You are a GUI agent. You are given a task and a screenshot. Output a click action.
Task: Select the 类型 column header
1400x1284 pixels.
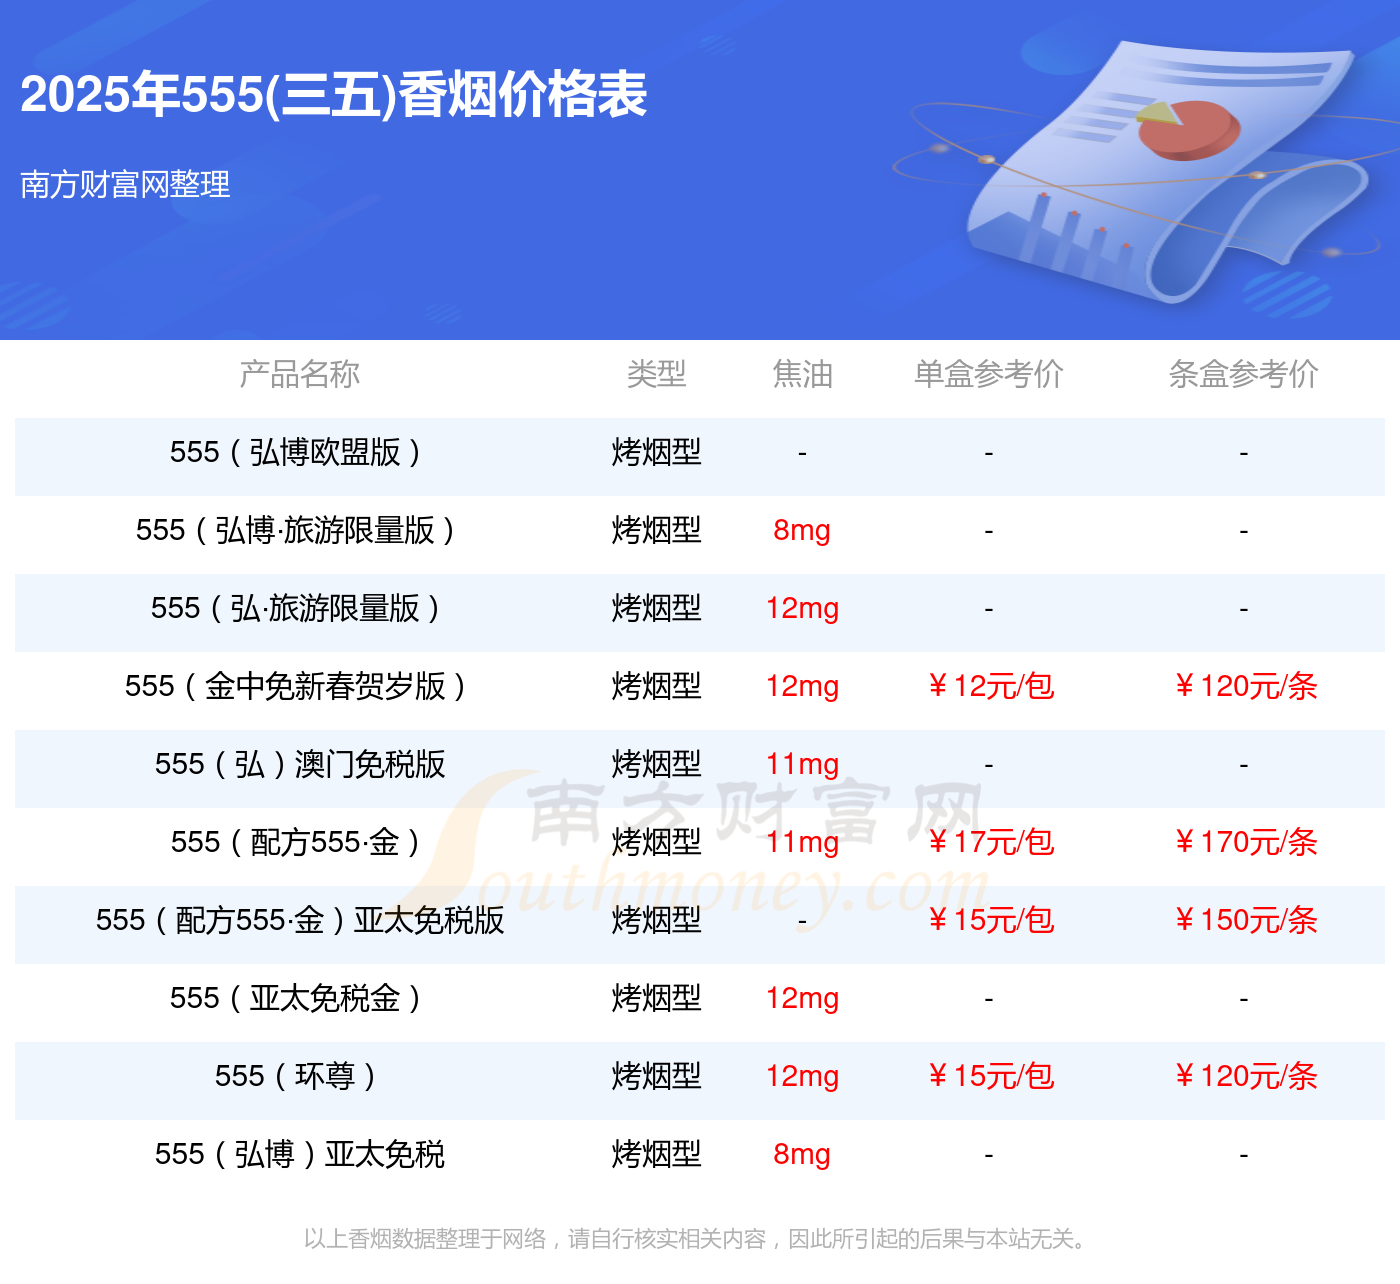tap(656, 374)
